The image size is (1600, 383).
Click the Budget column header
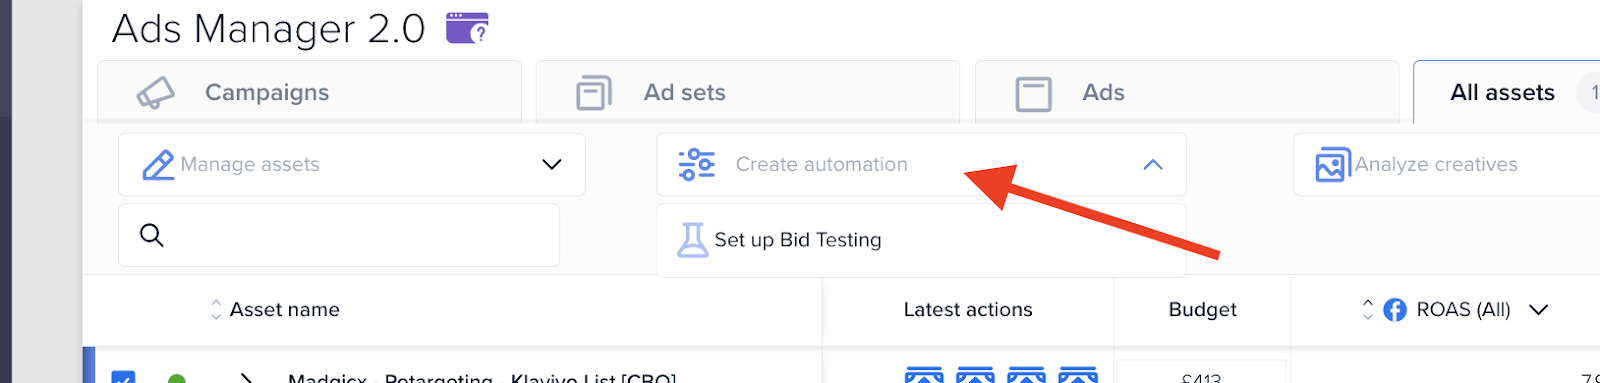click(1202, 310)
